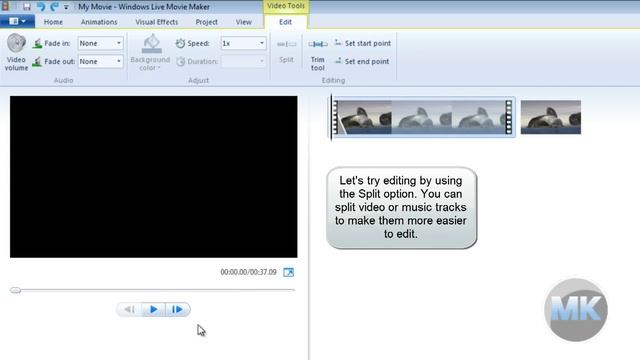
Task: Toggle full screen preview icon
Action: [x=289, y=272]
